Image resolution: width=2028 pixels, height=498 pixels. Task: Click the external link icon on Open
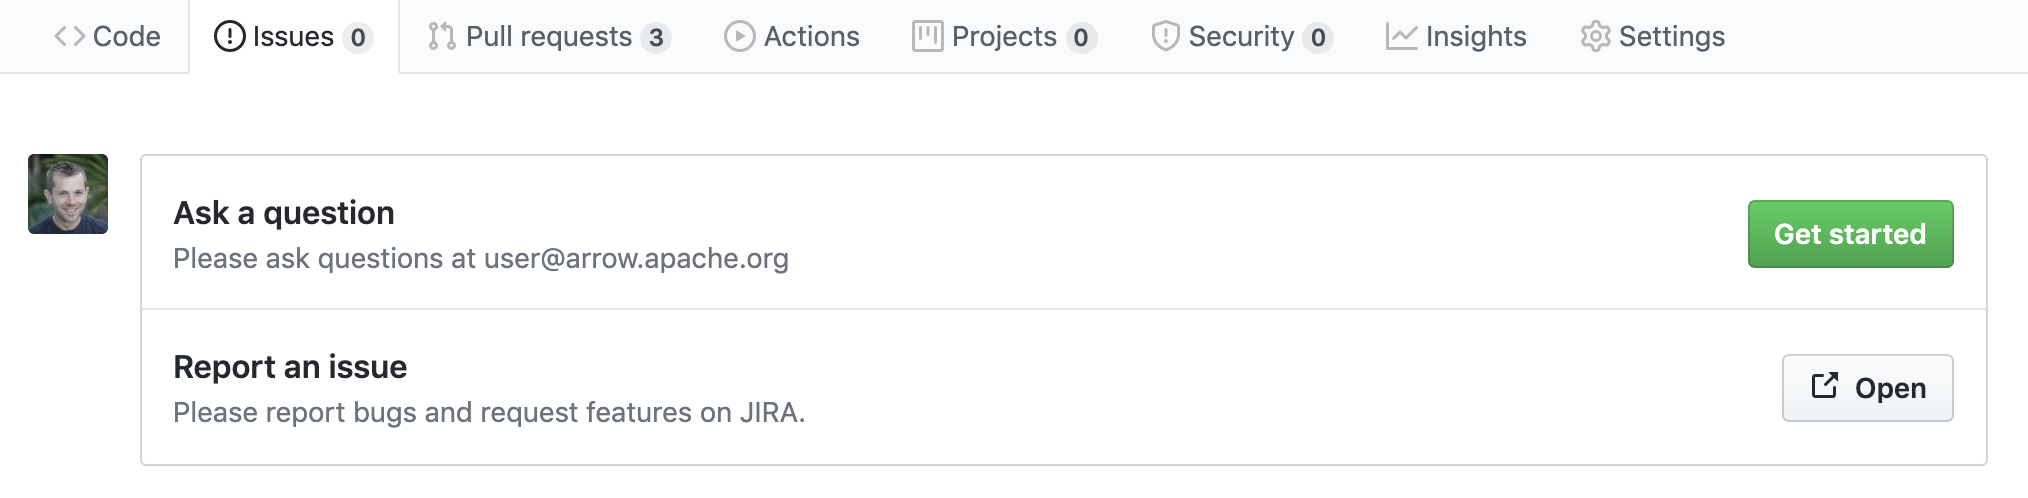click(1824, 386)
